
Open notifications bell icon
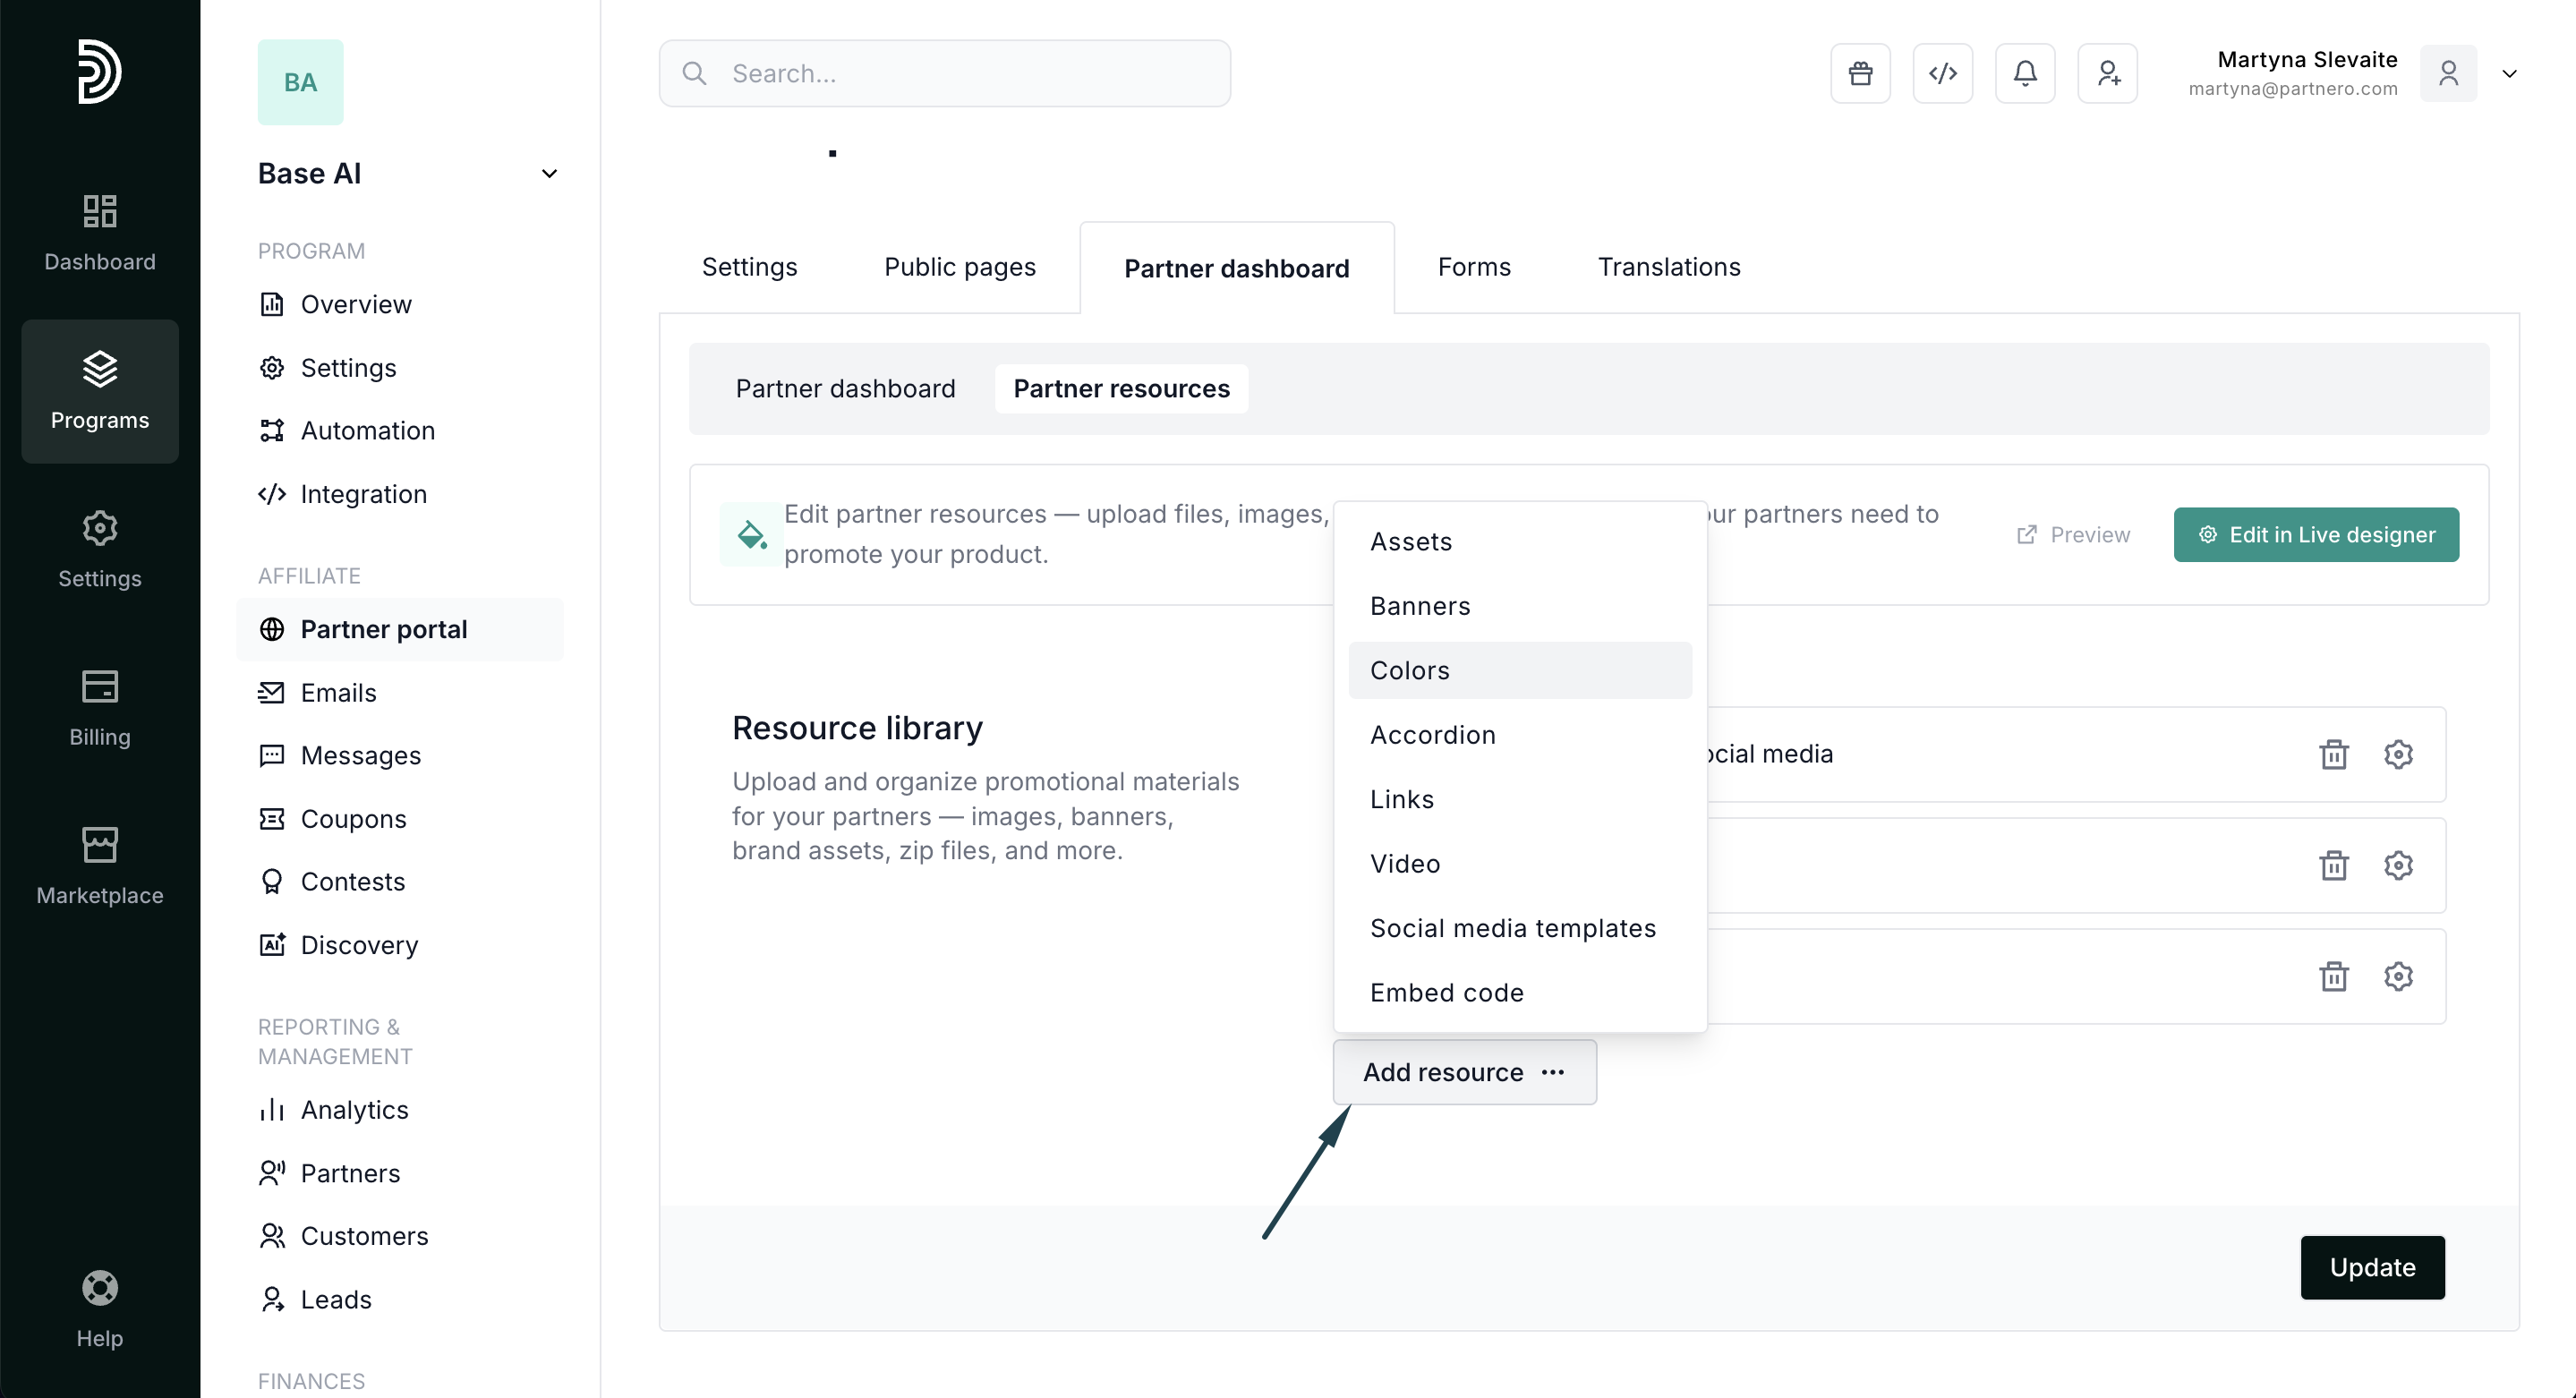(x=2025, y=73)
